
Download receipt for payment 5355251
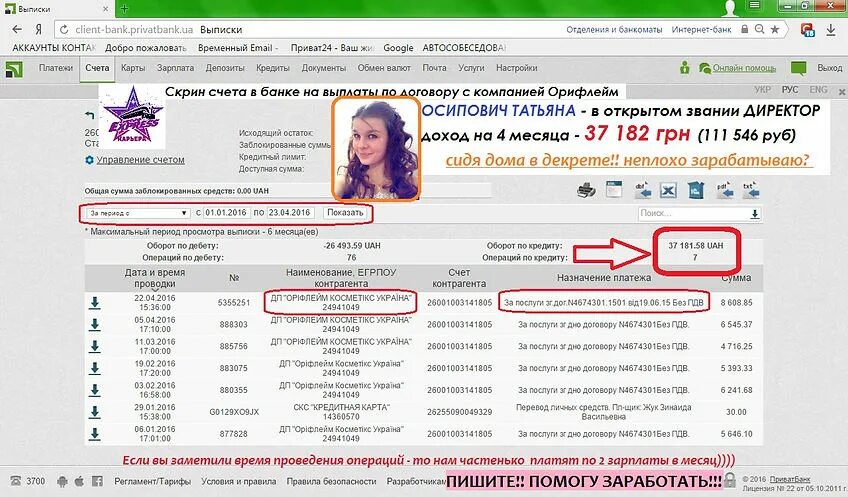click(95, 302)
